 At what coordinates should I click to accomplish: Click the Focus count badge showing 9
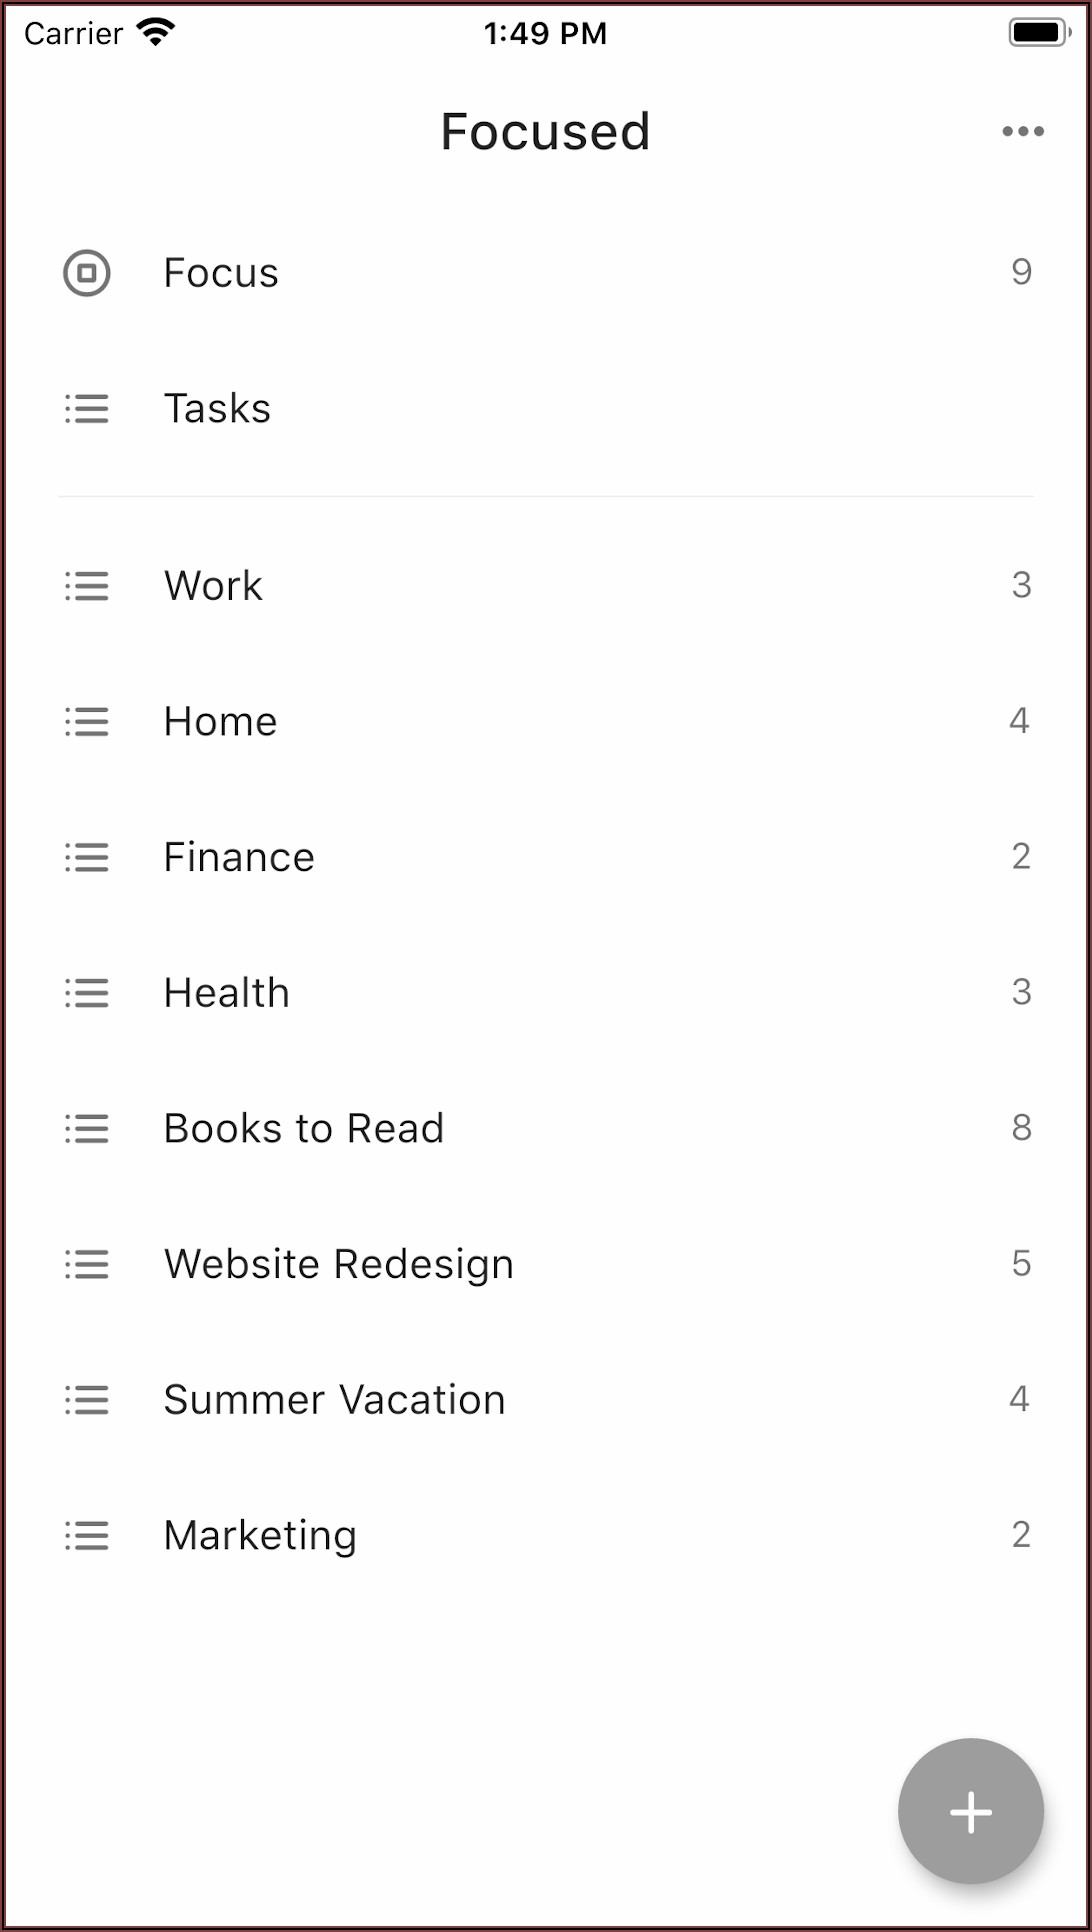(1021, 272)
